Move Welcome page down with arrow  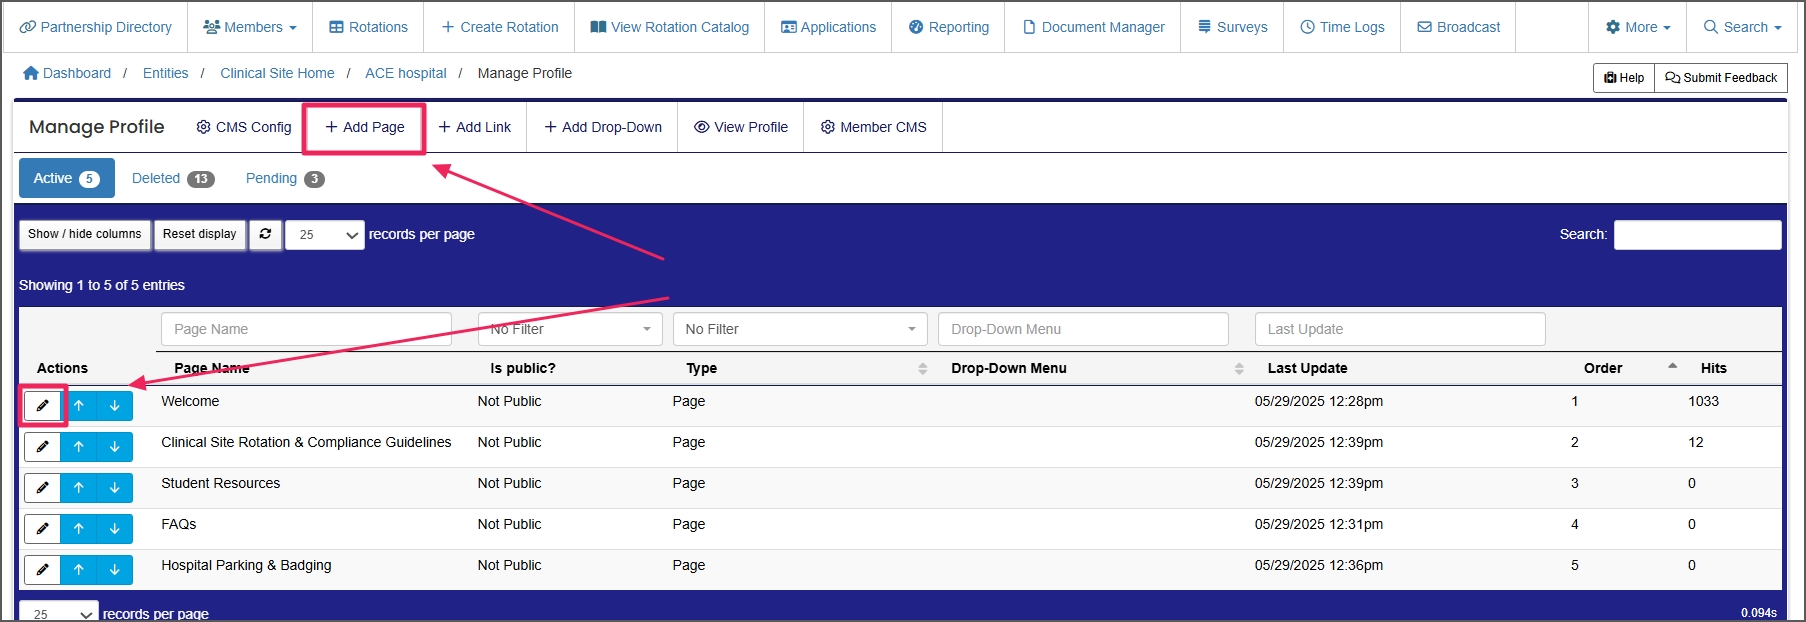tap(115, 406)
